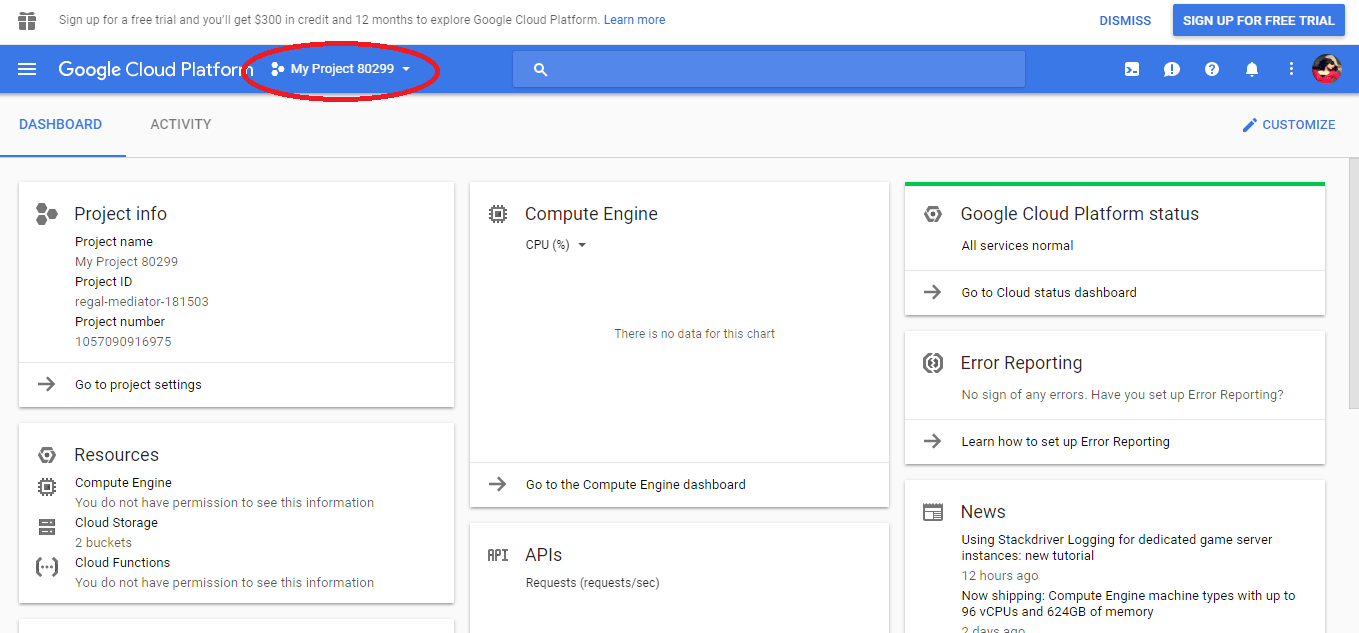Image resolution: width=1359 pixels, height=633 pixels.
Task: Open the Learn more link
Action: [x=634, y=20]
